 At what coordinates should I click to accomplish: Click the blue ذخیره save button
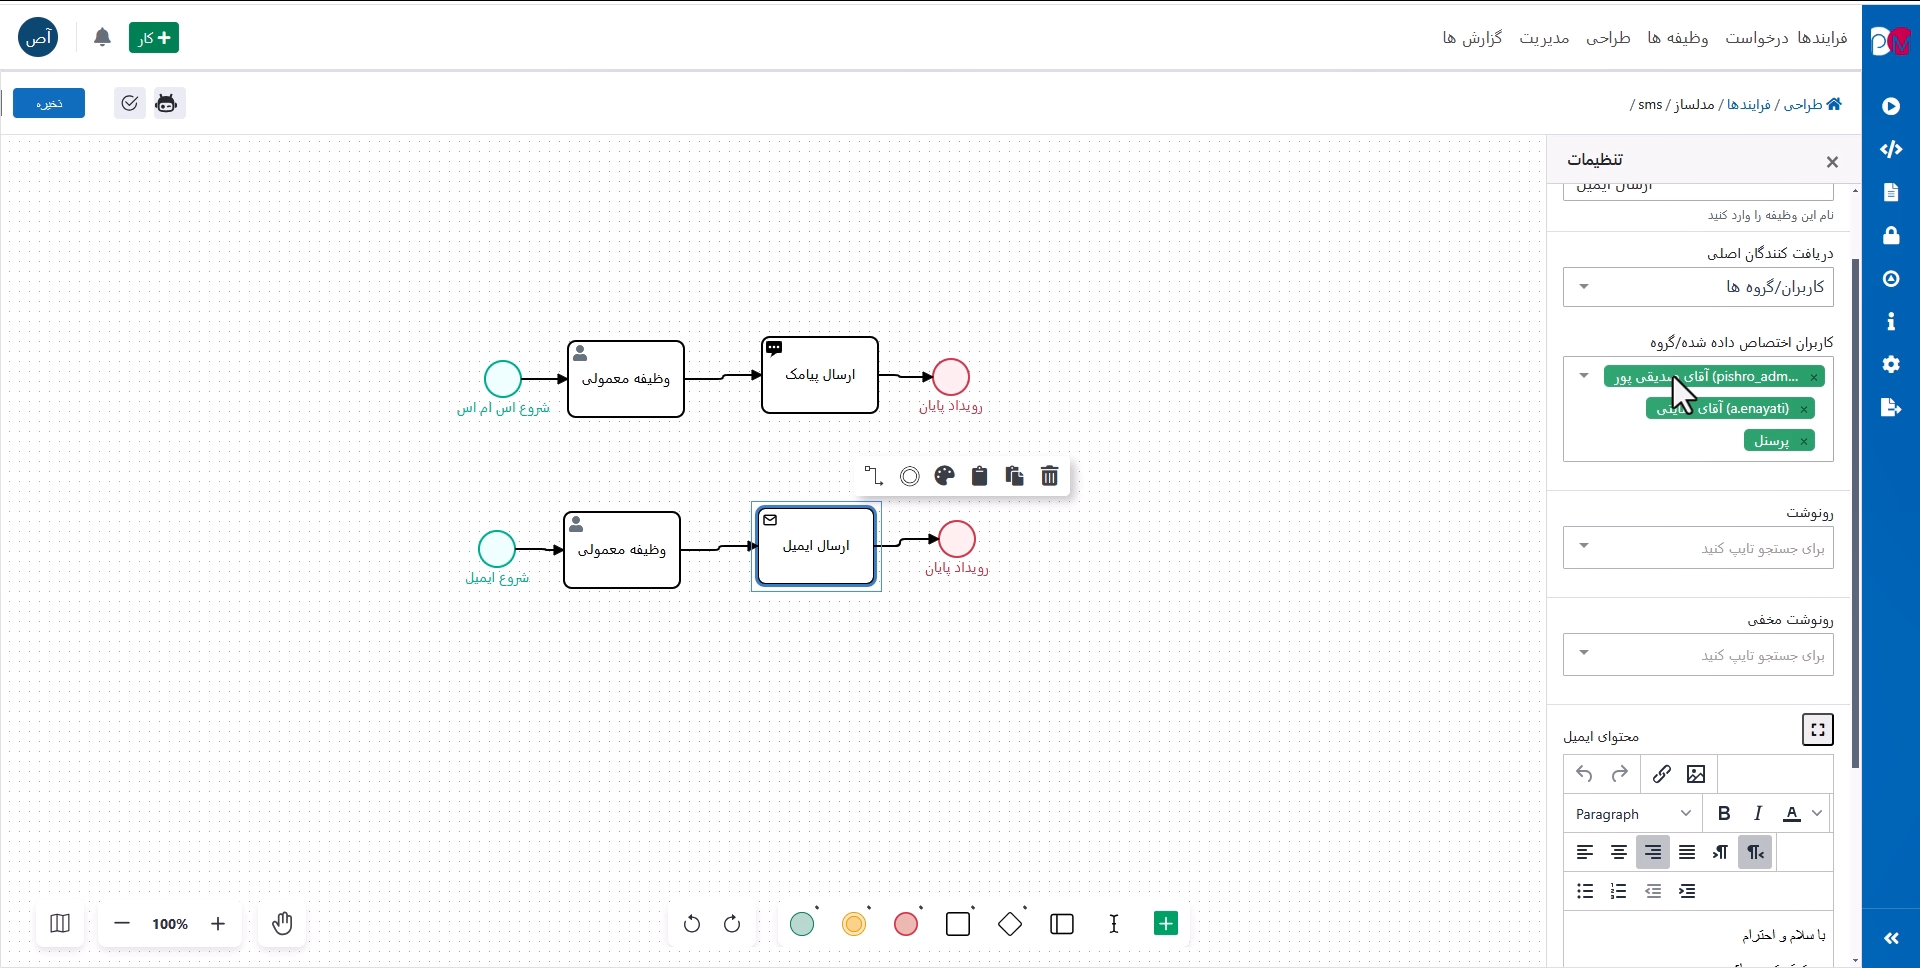tap(49, 103)
